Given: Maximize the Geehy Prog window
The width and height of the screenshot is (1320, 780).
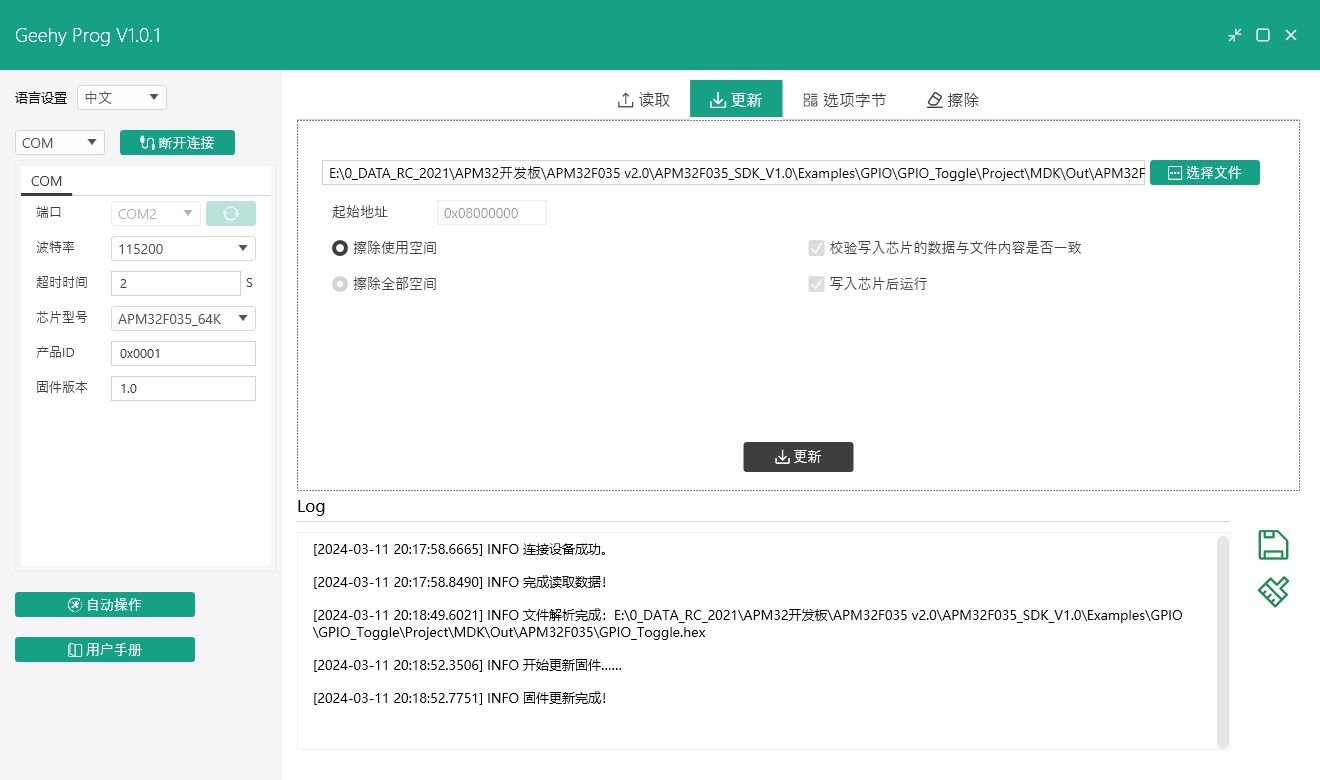Looking at the screenshot, I should coord(1263,35).
